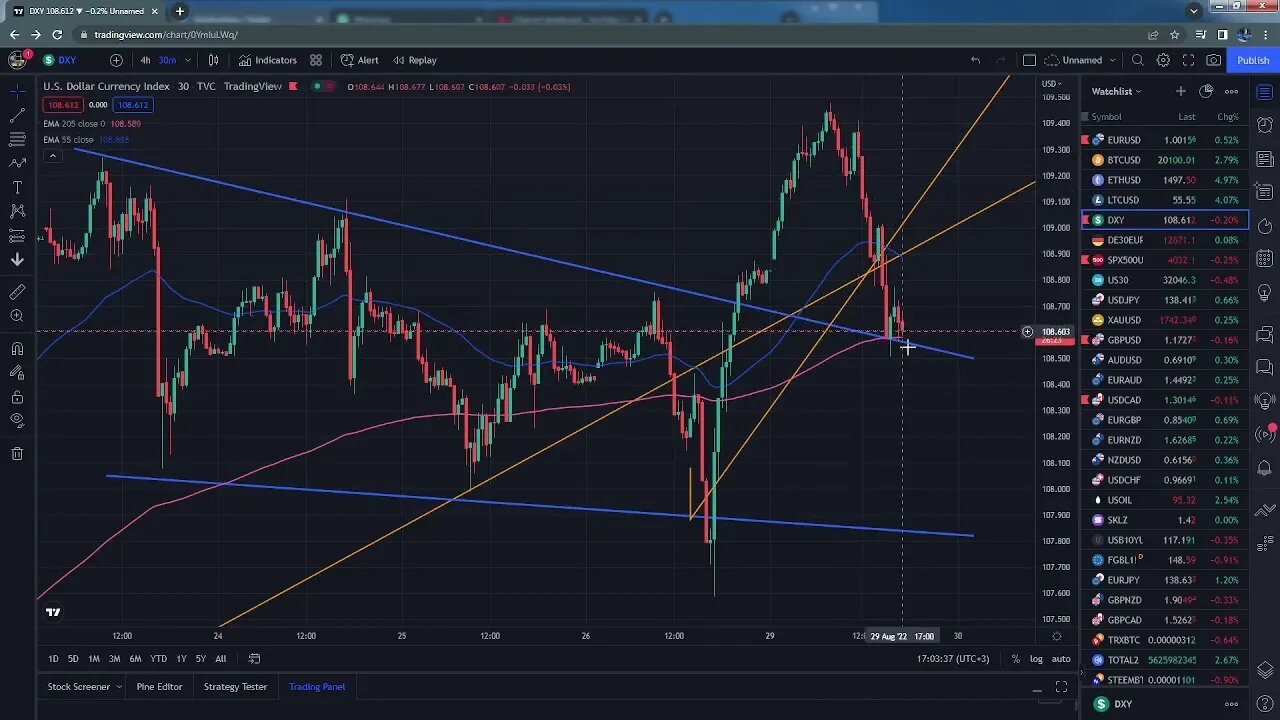Viewport: 1280px width, 720px height.
Task: Select the Text annotation tool
Action: pos(17,187)
